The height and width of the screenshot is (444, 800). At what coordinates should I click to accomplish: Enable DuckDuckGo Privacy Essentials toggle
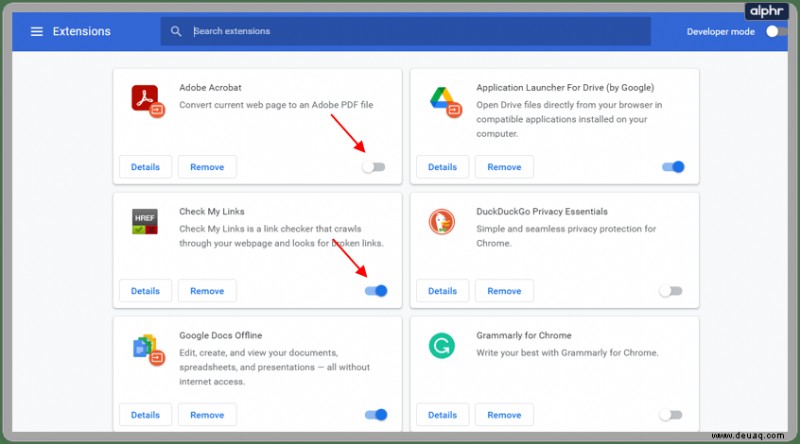(x=670, y=291)
